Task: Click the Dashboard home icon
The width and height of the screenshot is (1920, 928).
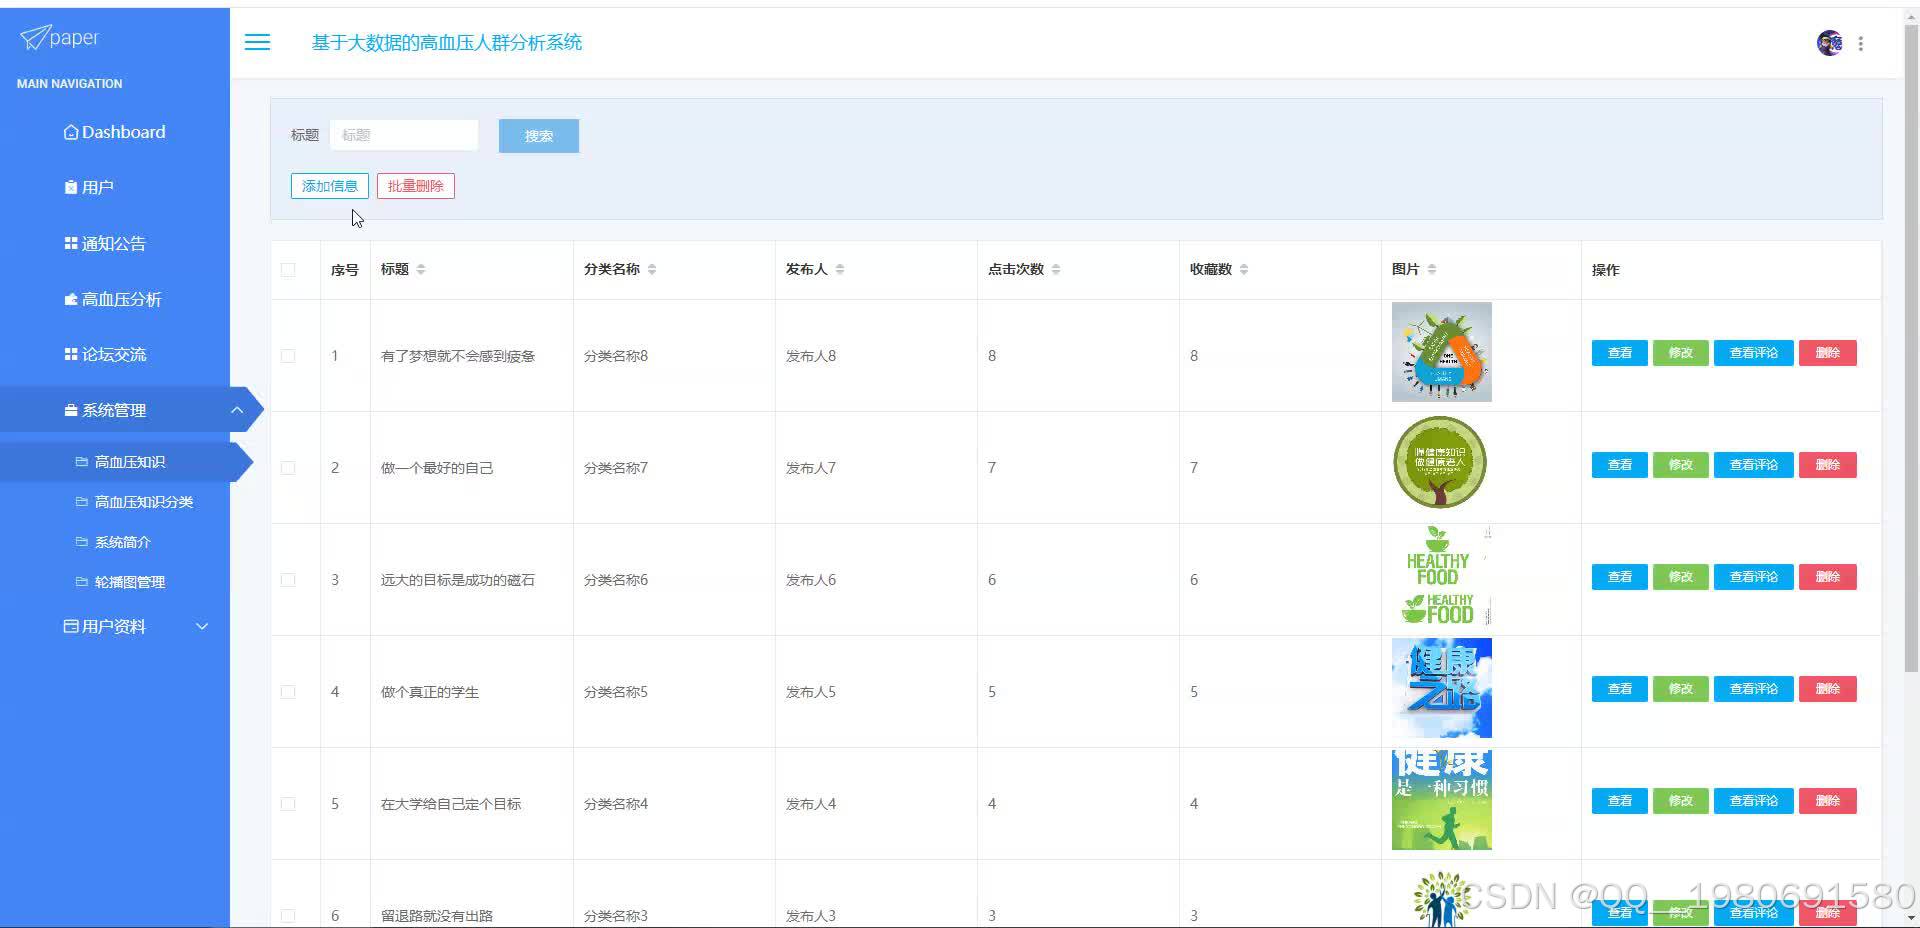Action: (70, 132)
